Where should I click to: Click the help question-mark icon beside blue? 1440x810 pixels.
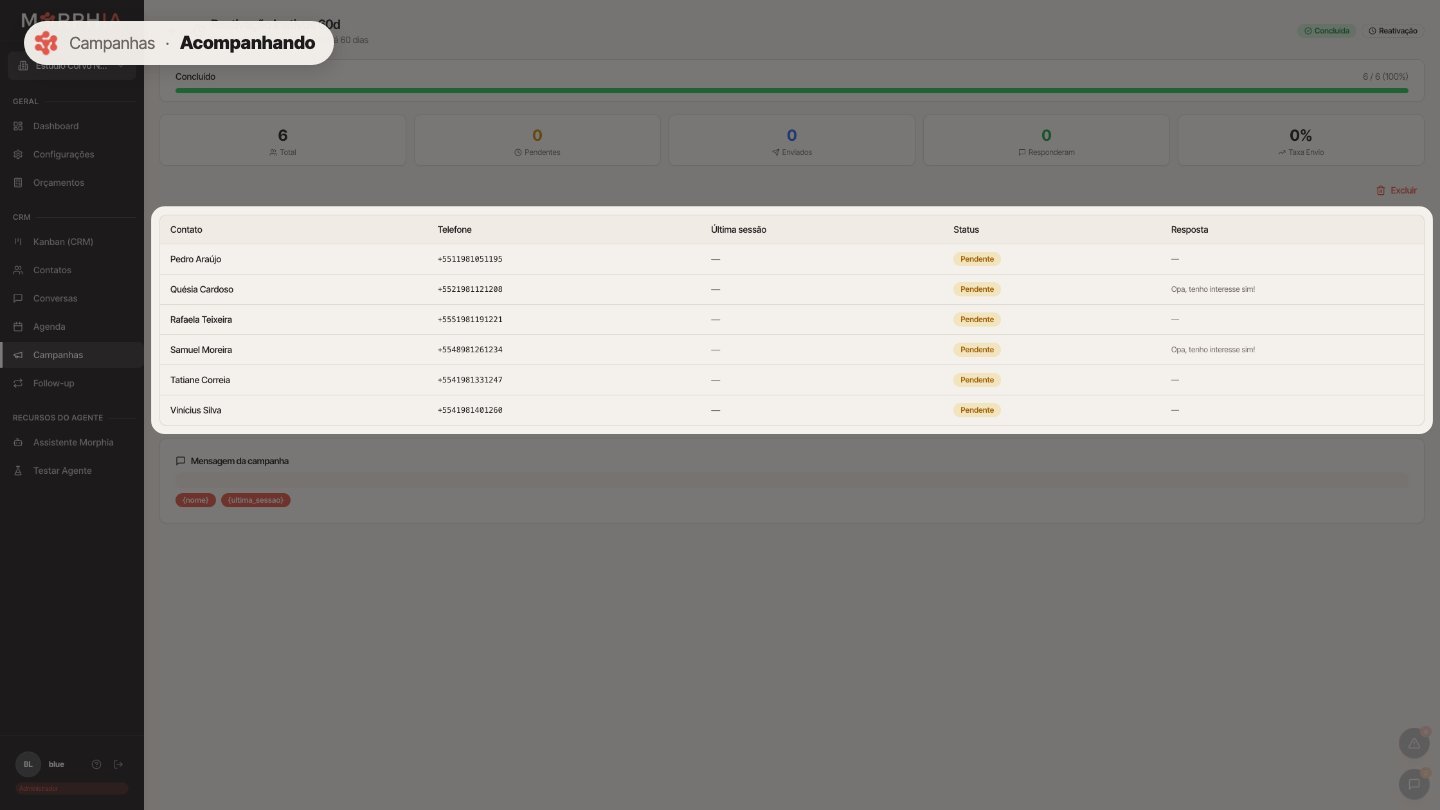point(97,764)
